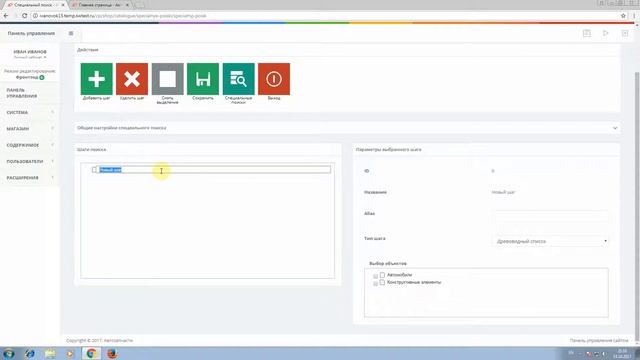Image resolution: width=640 pixels, height=360 pixels.
Task: Close the first browser tab
Action: pos(63,5)
